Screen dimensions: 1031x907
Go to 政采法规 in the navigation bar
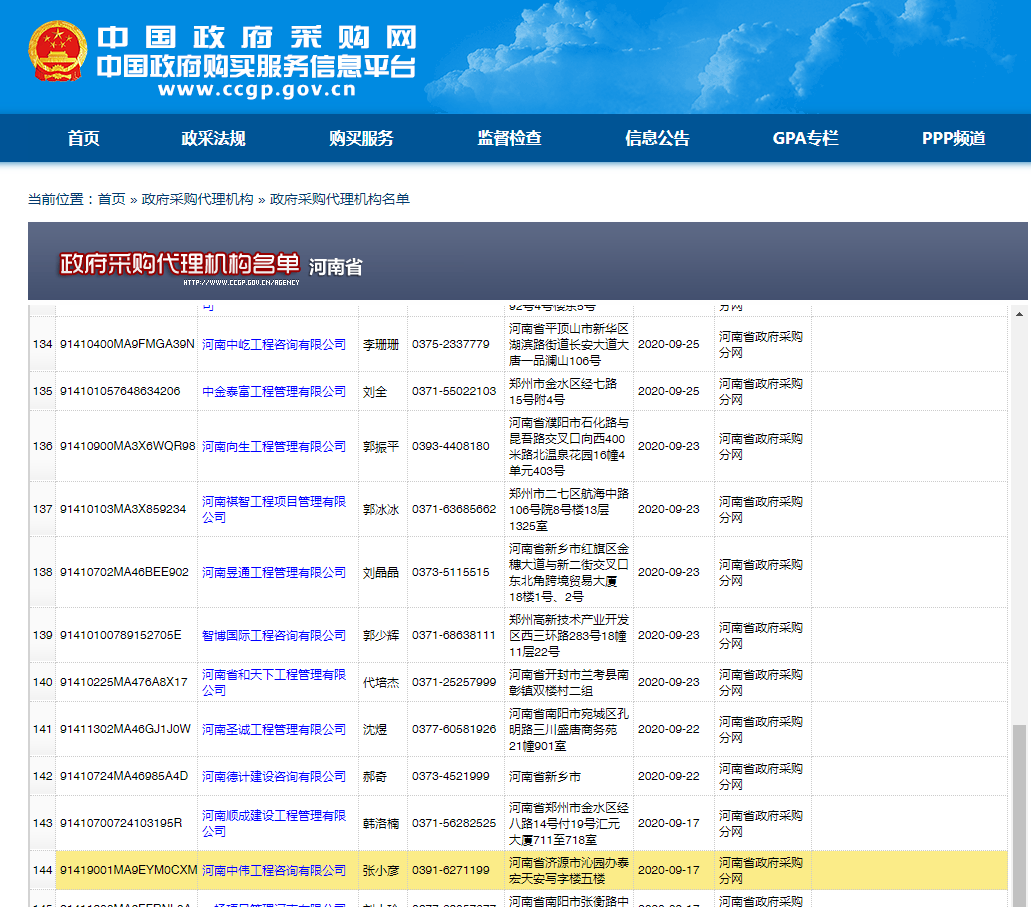(x=213, y=139)
